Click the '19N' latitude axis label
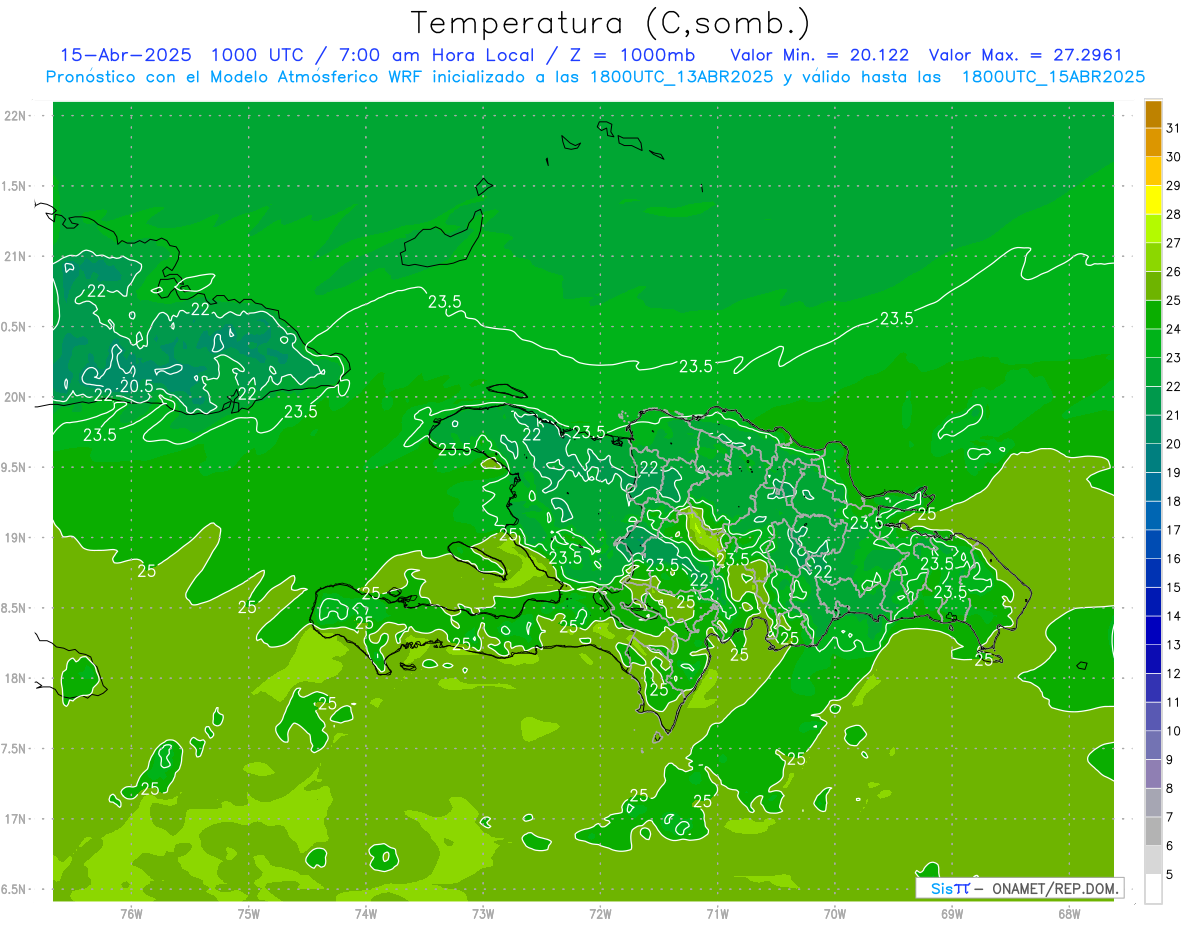This screenshot has width=1200, height=927. (x=15, y=538)
